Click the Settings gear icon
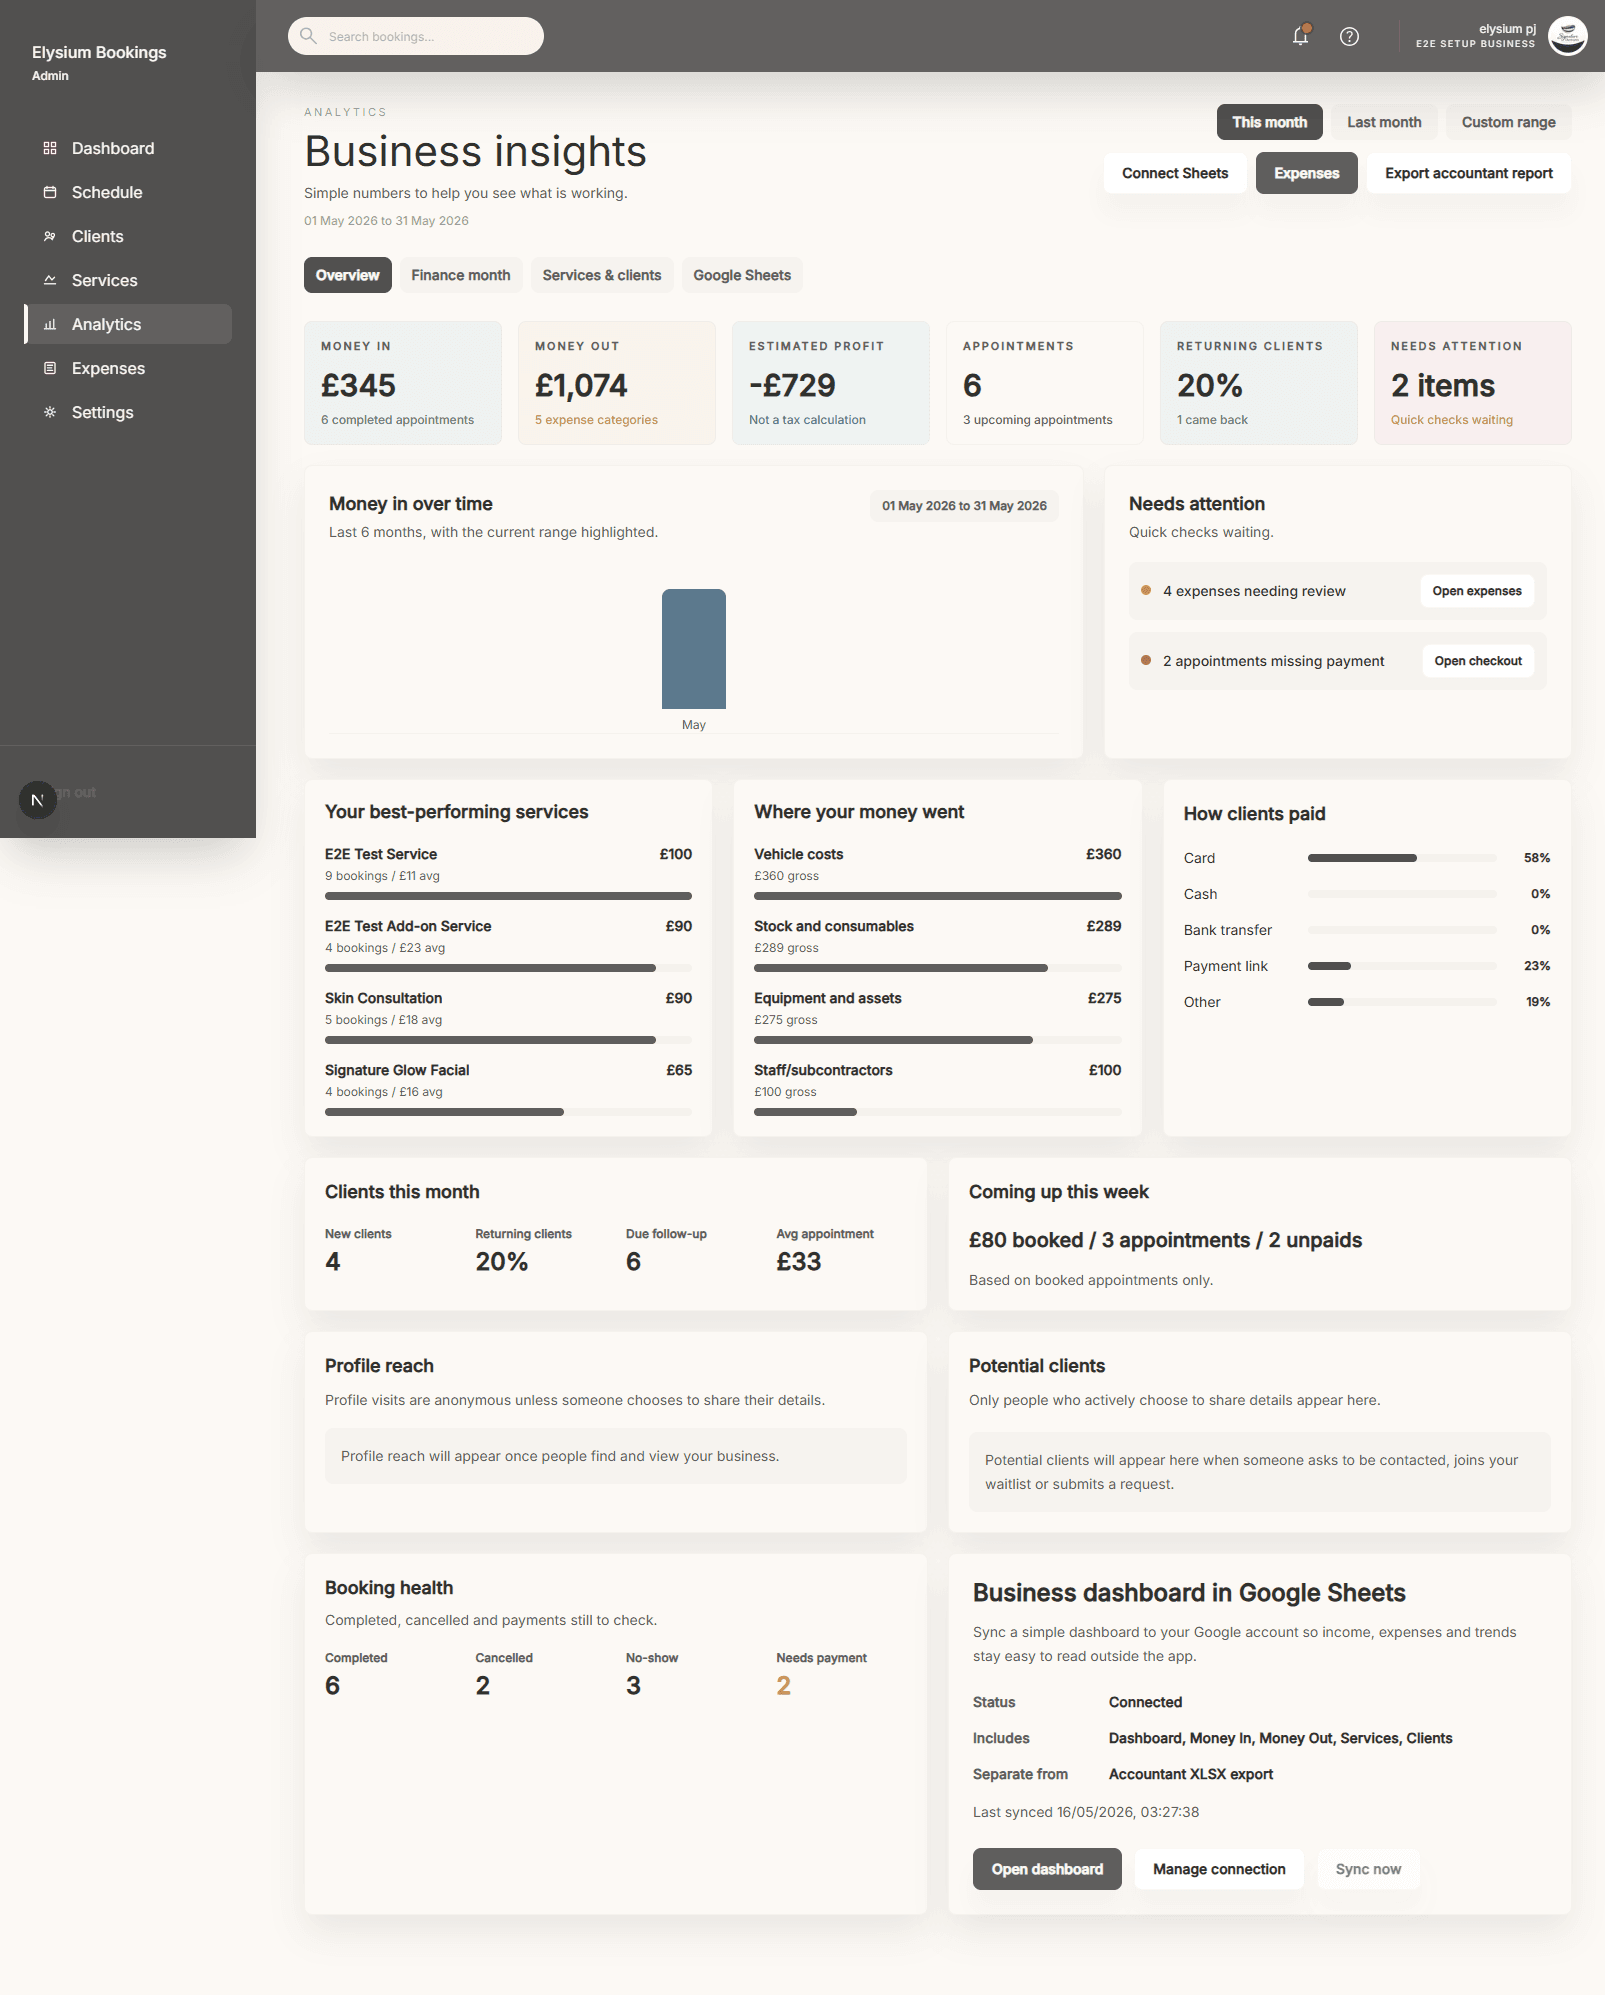The image size is (1605, 1995). coord(50,412)
